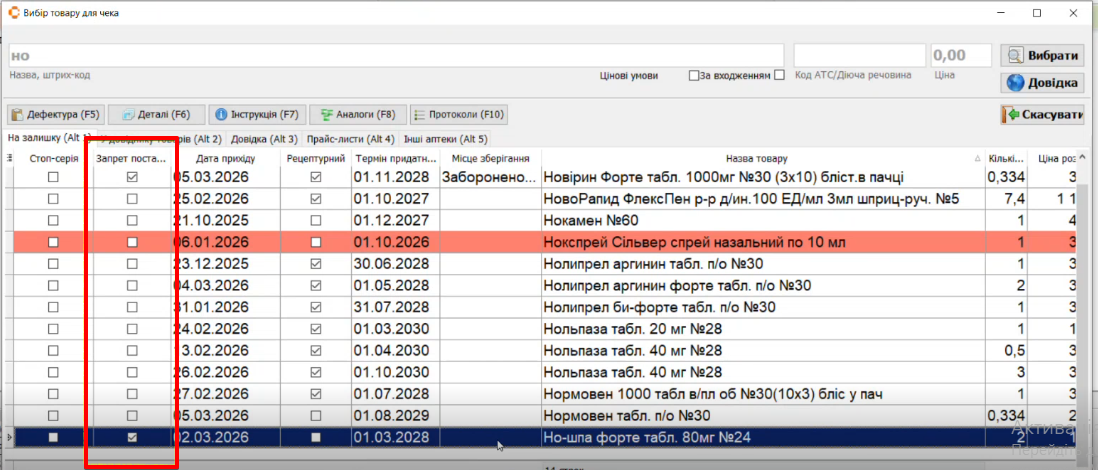Open Довідка help with globe icon
This screenshot has width=1098, height=473.
1041,83
